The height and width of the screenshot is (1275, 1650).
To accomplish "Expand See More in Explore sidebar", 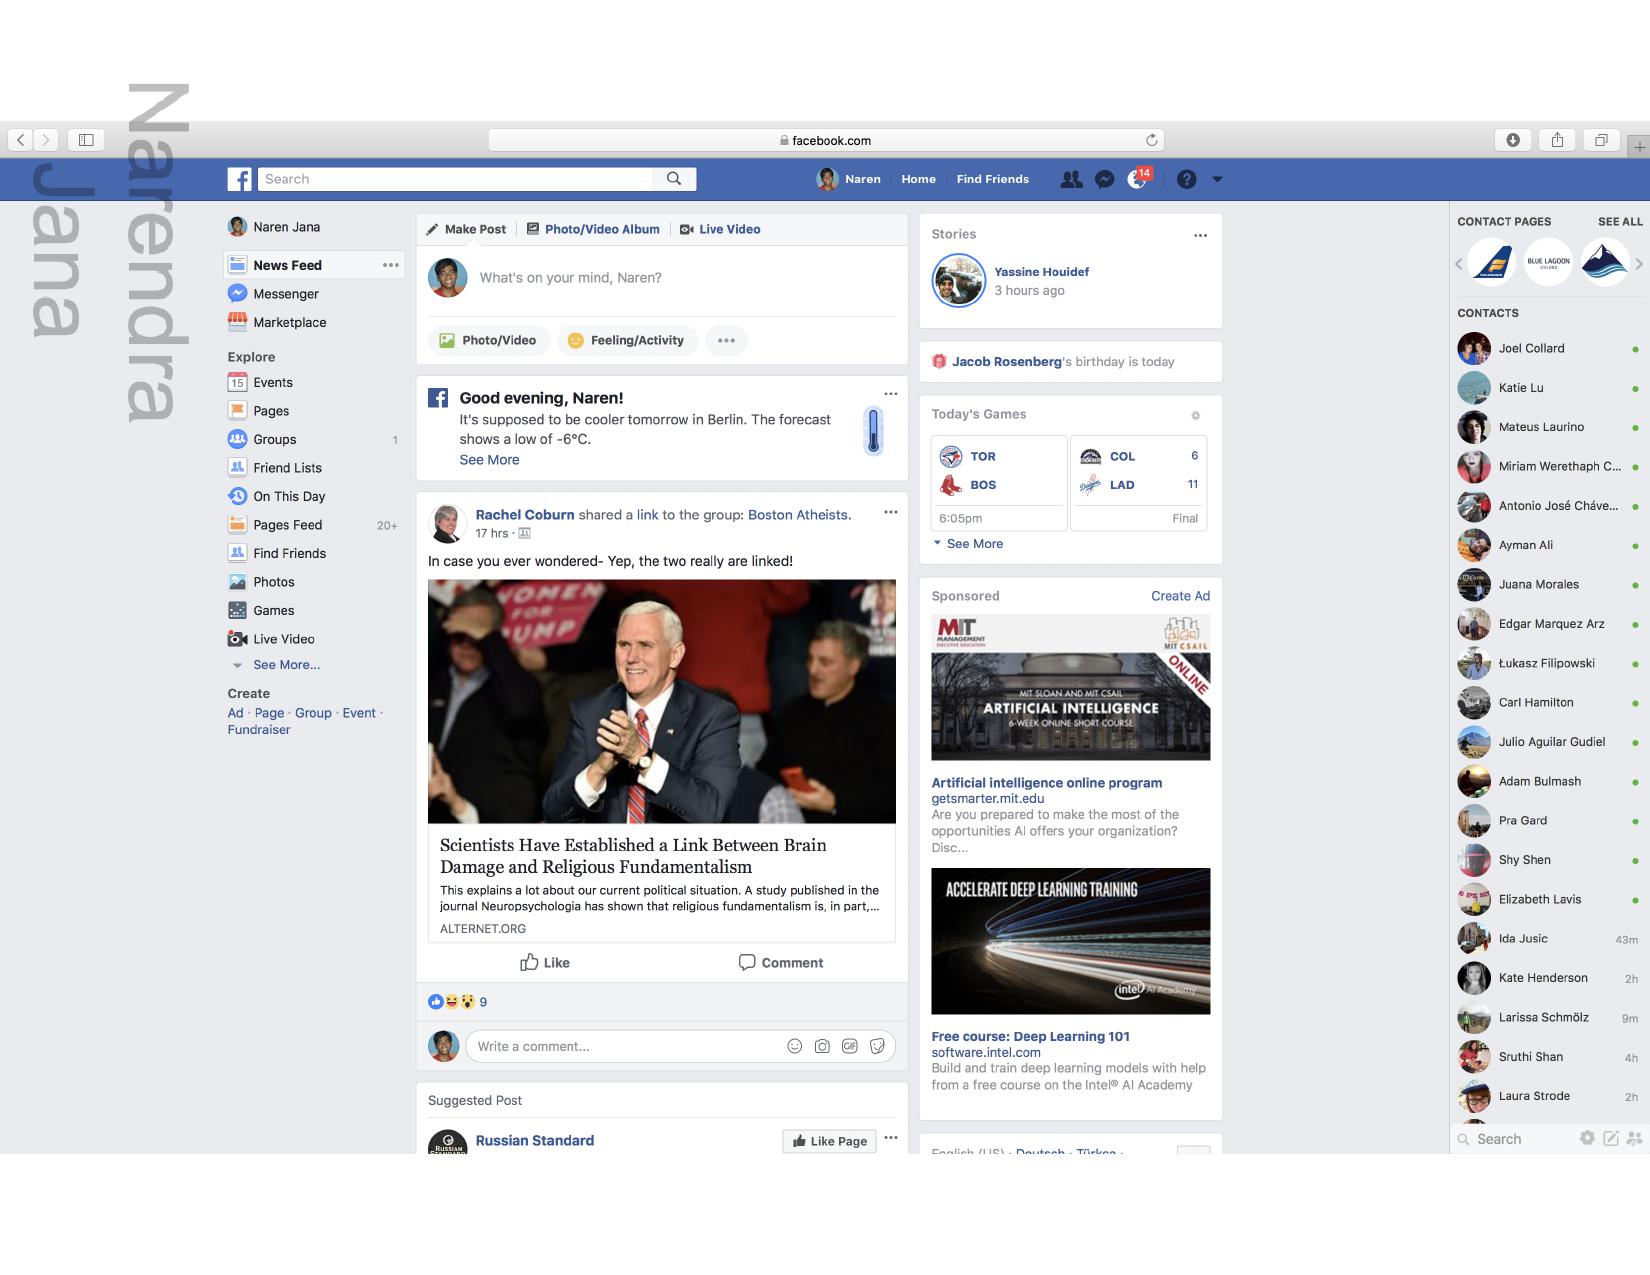I will click(286, 665).
